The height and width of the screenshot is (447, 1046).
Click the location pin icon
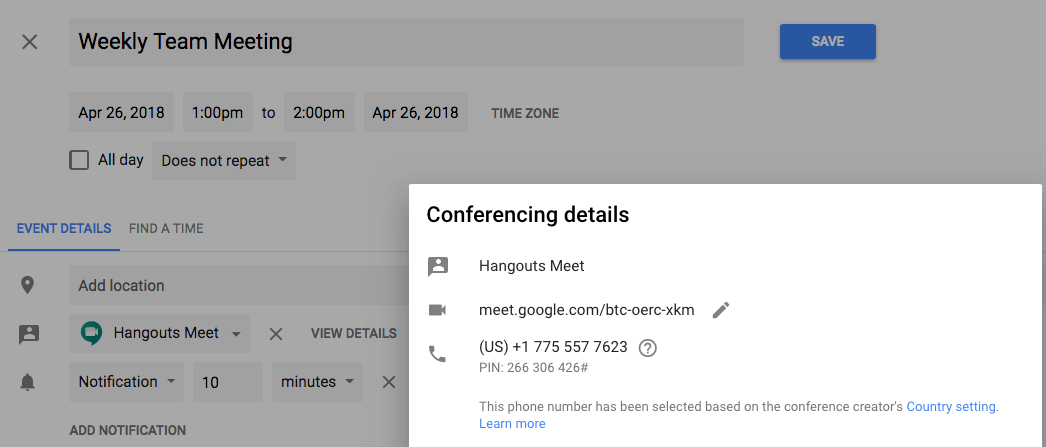pos(27,286)
